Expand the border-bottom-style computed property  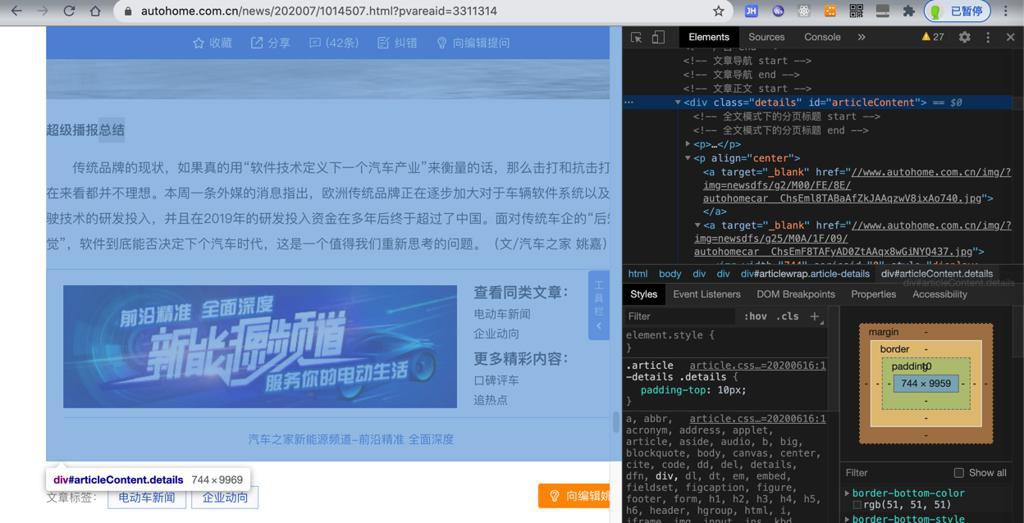848,519
